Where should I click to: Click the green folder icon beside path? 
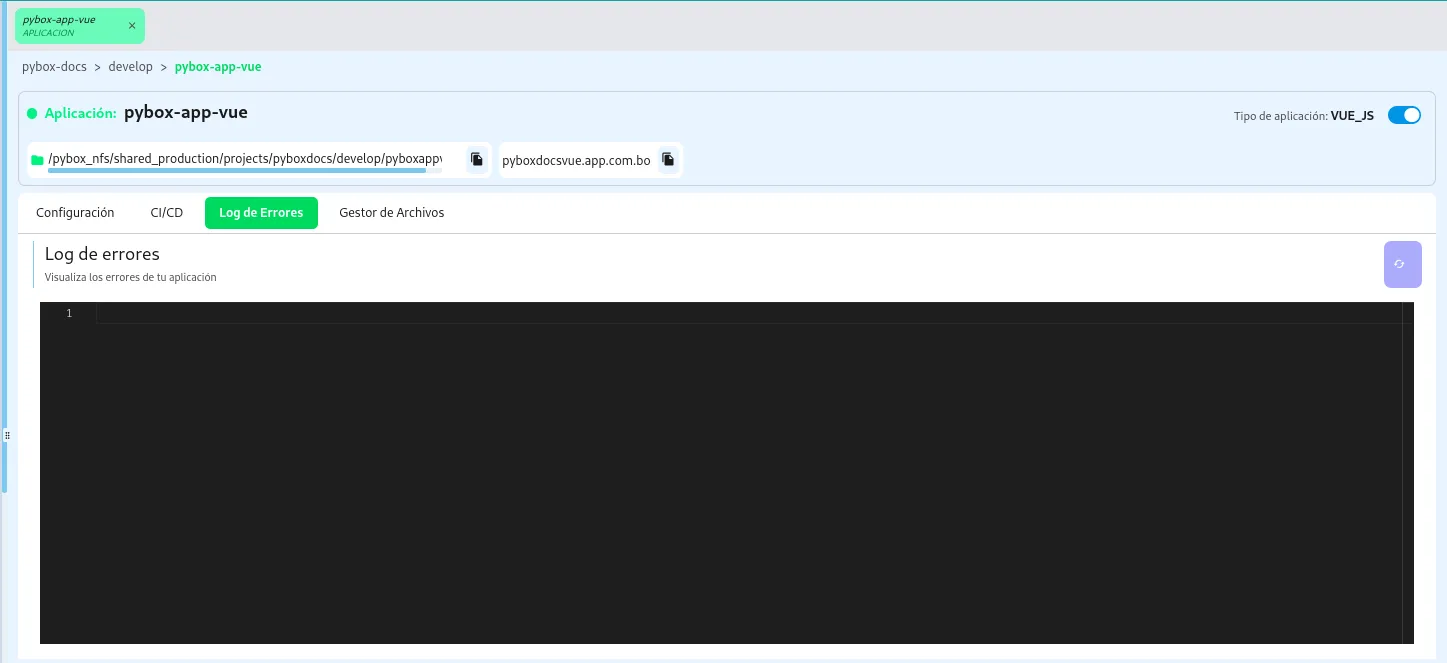point(37,160)
